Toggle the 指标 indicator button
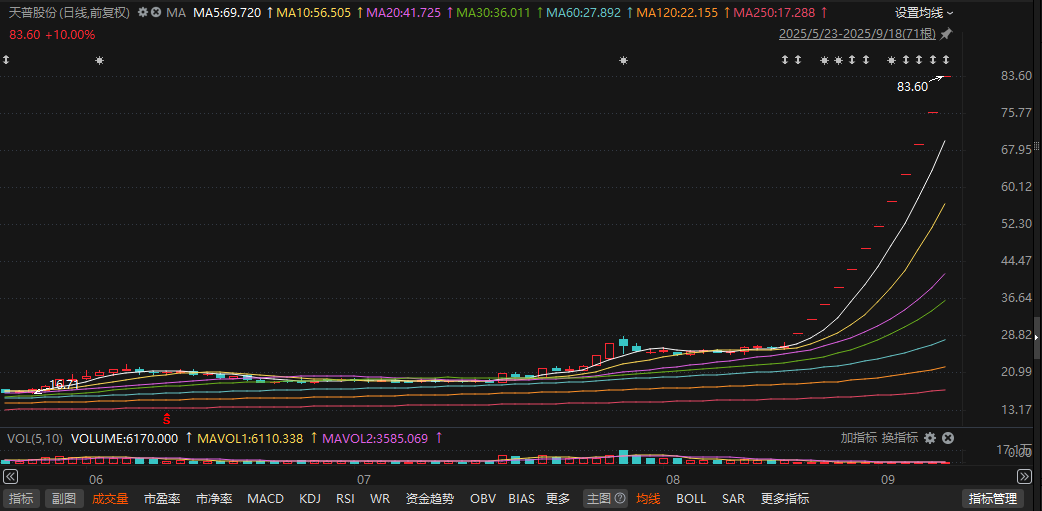Viewport: 1042px width, 511px height. click(20, 498)
